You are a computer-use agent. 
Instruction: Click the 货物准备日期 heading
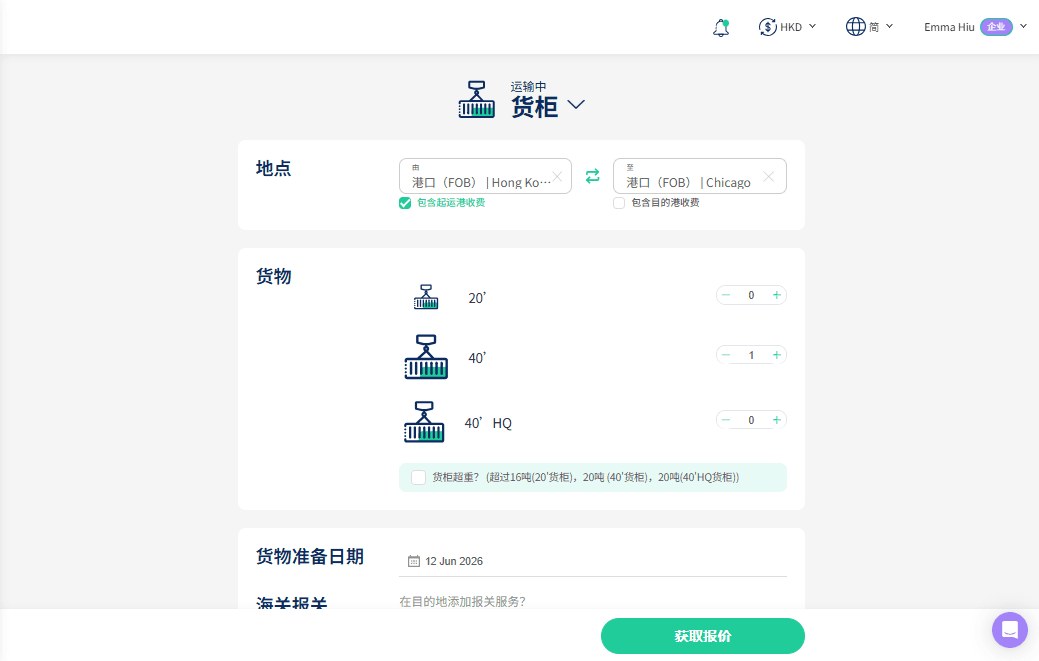point(309,556)
